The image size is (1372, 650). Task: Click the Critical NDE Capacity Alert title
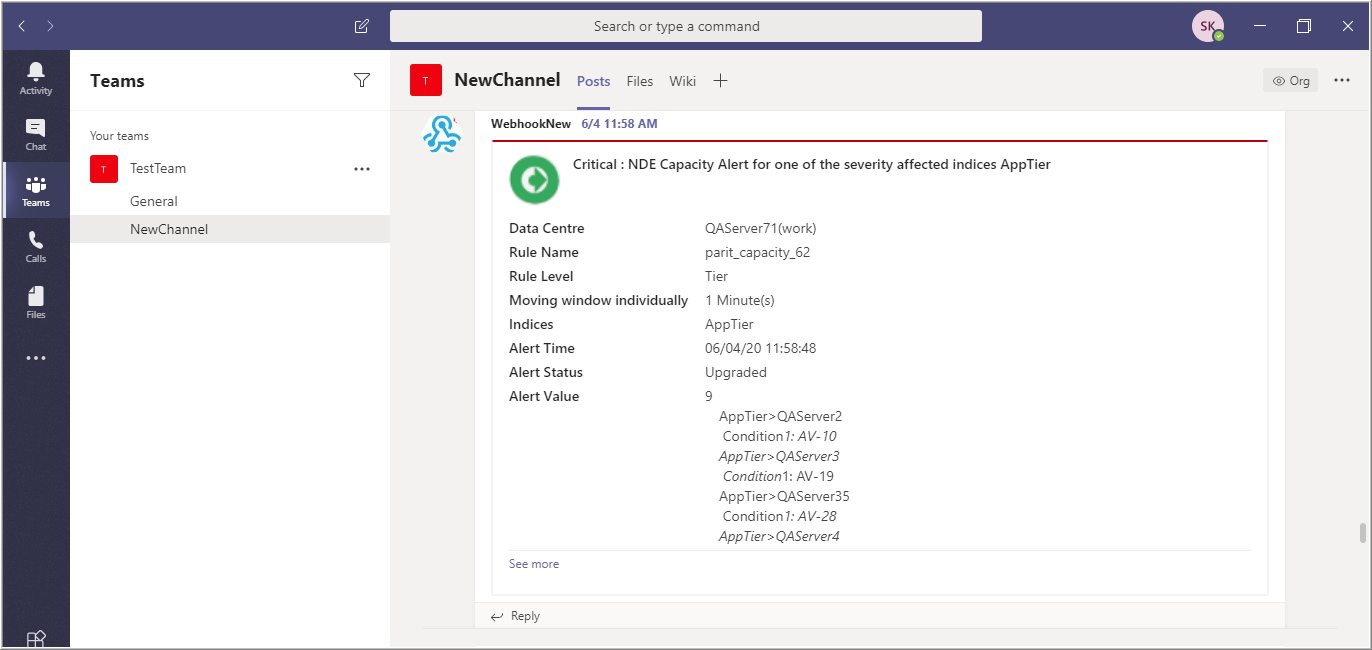(812, 164)
